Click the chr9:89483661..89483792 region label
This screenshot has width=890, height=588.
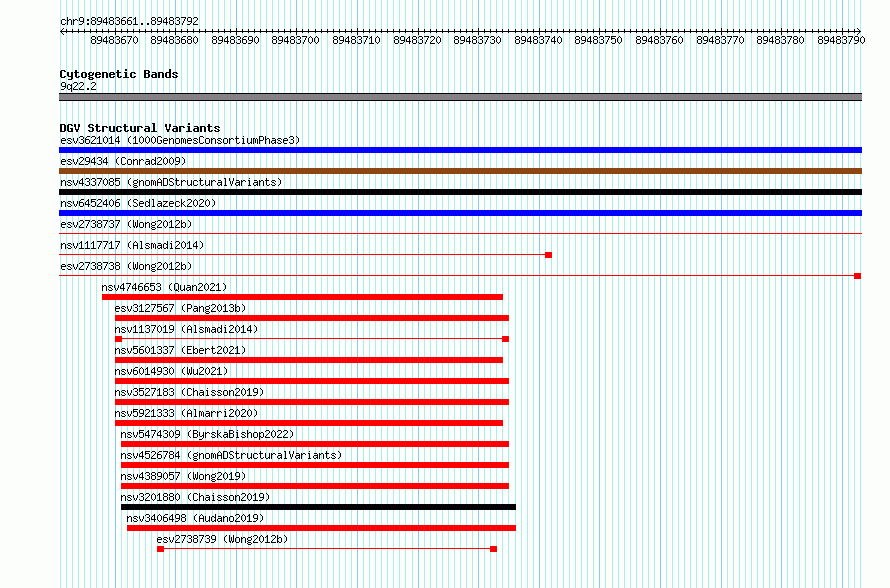[x=129, y=21]
